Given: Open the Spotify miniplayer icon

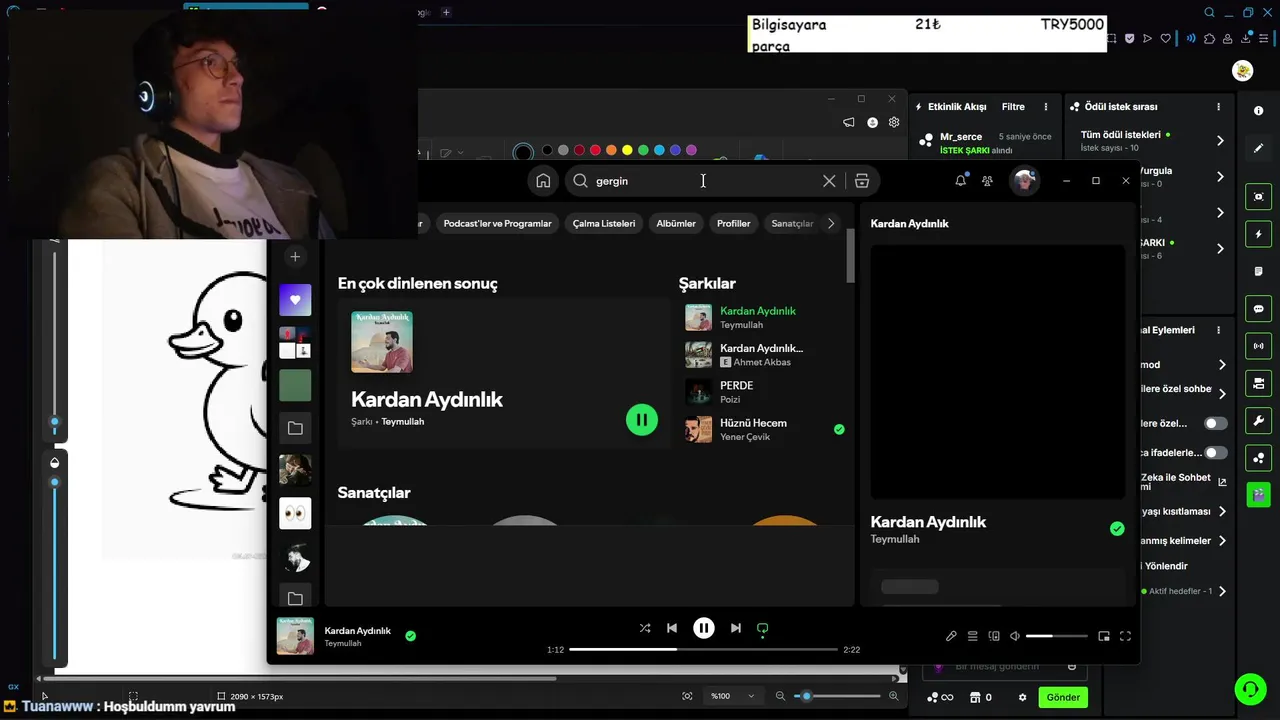Looking at the screenshot, I should coord(1104,636).
